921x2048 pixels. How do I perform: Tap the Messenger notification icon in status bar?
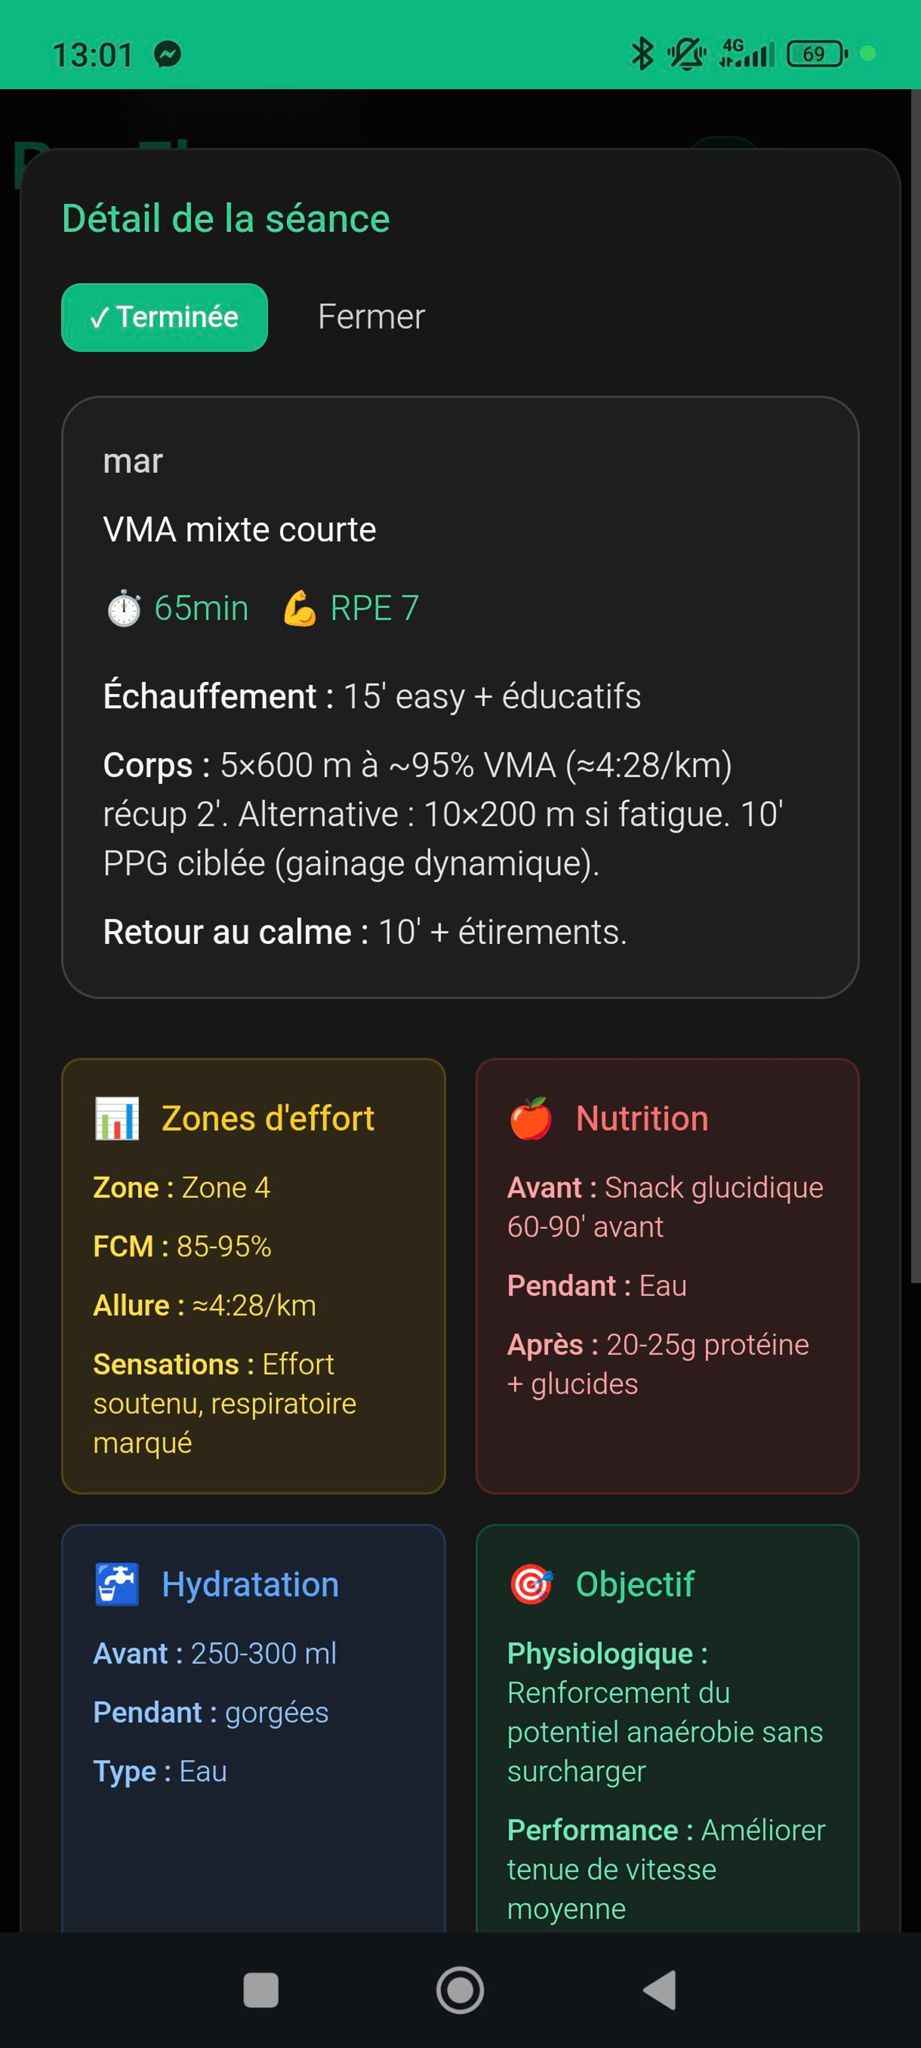(168, 54)
